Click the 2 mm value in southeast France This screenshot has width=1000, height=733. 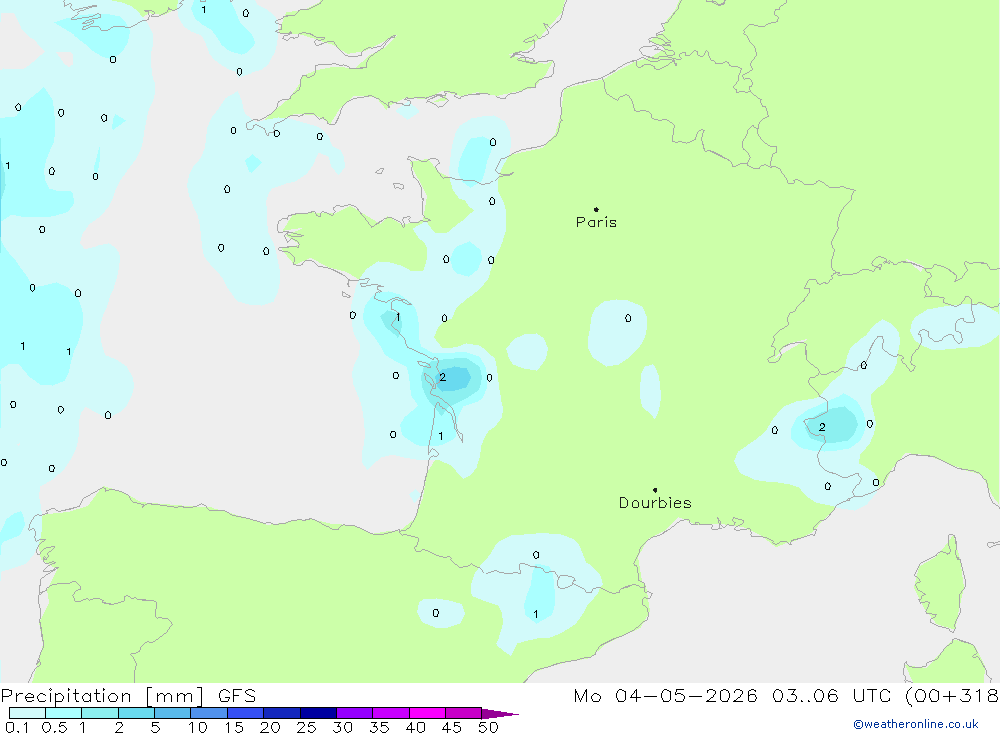point(822,427)
